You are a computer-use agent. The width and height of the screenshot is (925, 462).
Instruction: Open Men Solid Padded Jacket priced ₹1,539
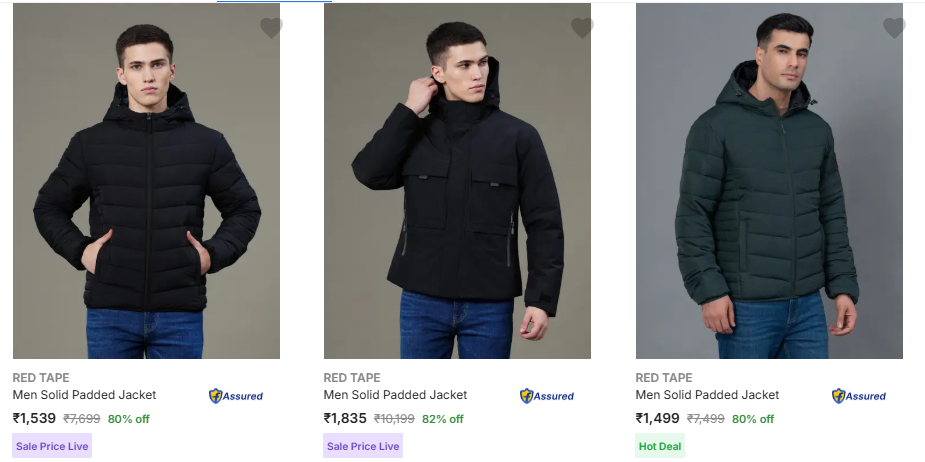[x=84, y=395]
